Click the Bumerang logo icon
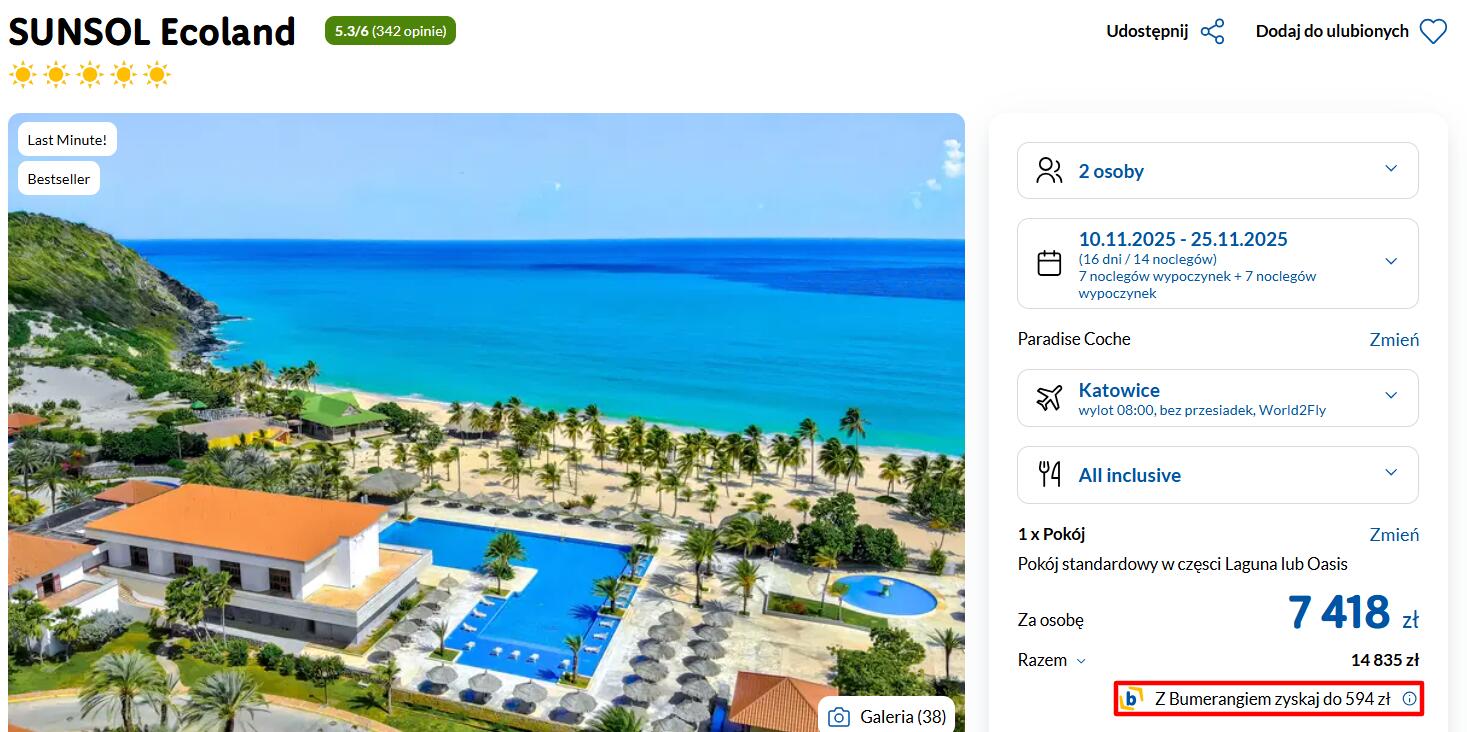1467x732 pixels. (x=1132, y=699)
